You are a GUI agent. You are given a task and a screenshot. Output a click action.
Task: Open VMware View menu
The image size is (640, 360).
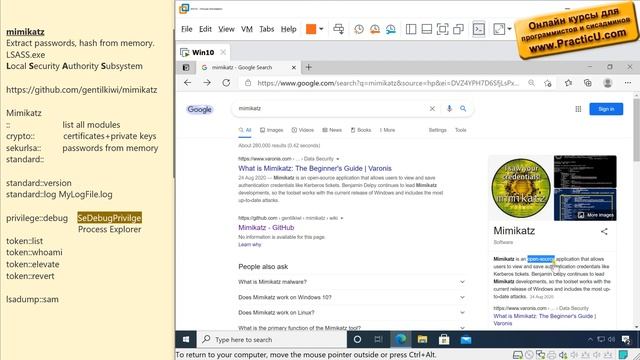point(226,29)
